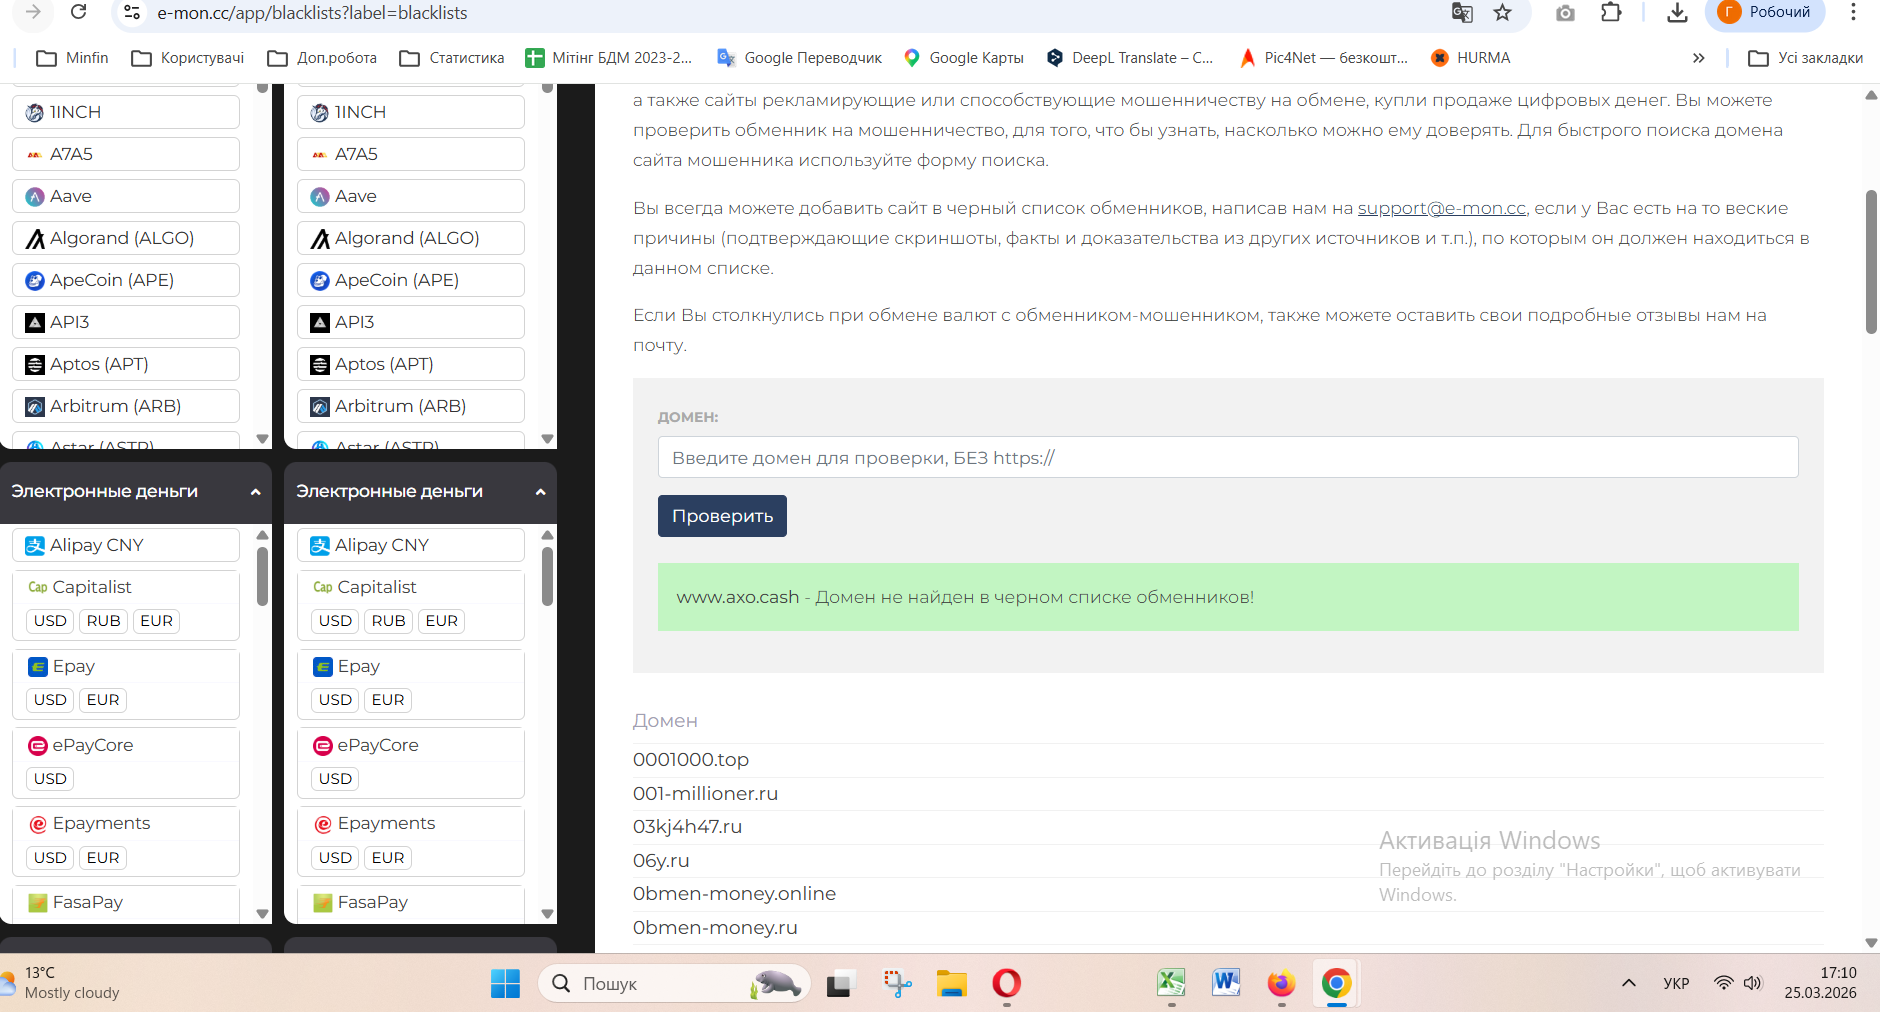This screenshot has width=1880, height=1012.
Task: Open site information icon in address bar
Action: 131,13
